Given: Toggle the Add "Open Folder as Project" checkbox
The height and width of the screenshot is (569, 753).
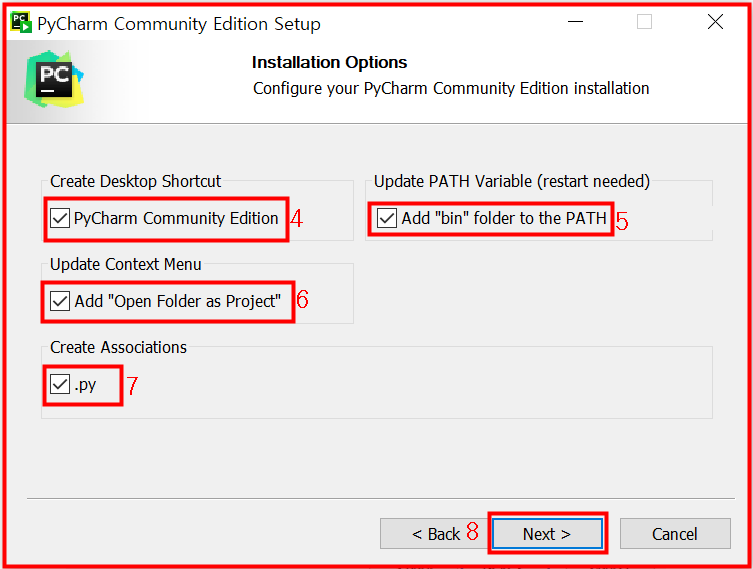Looking at the screenshot, I should 60,302.
